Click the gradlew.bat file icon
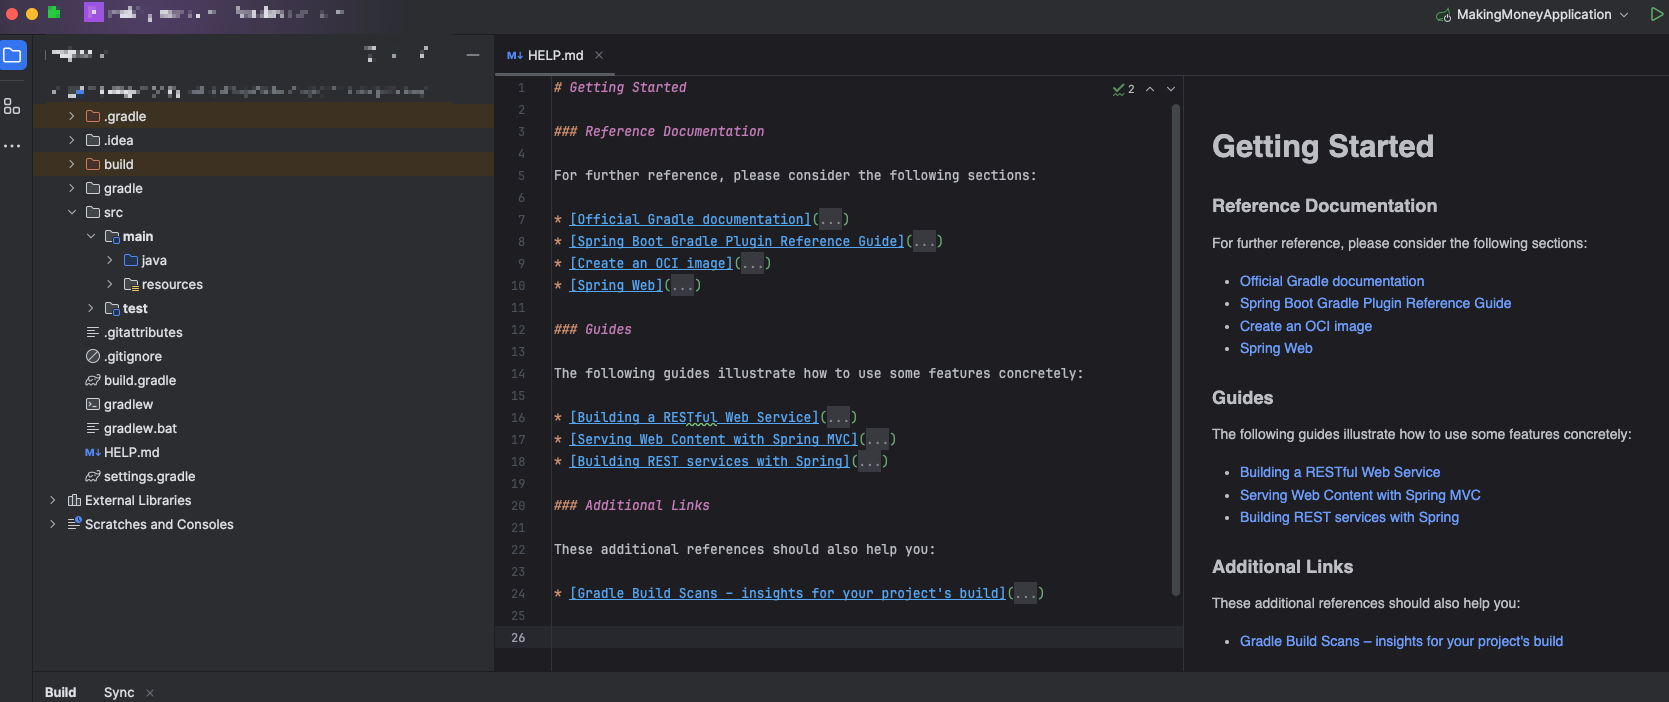The image size is (1669, 702). tap(93, 428)
